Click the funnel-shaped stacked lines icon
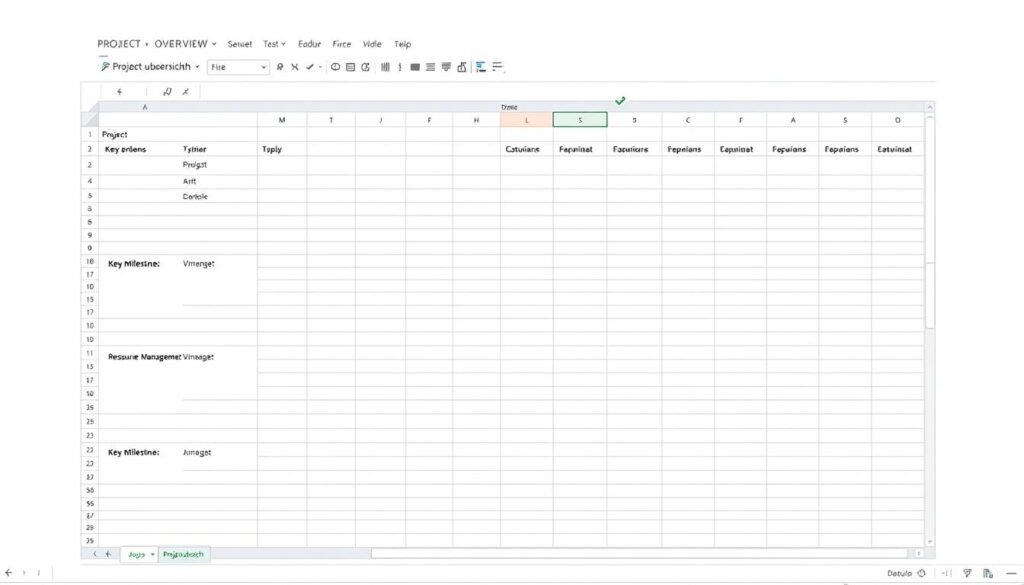This screenshot has height=585, width=1024. (446, 67)
